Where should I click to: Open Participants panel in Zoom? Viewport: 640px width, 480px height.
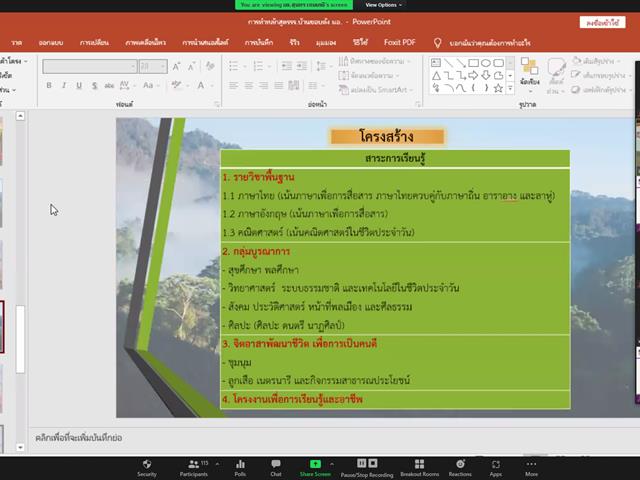click(194, 468)
